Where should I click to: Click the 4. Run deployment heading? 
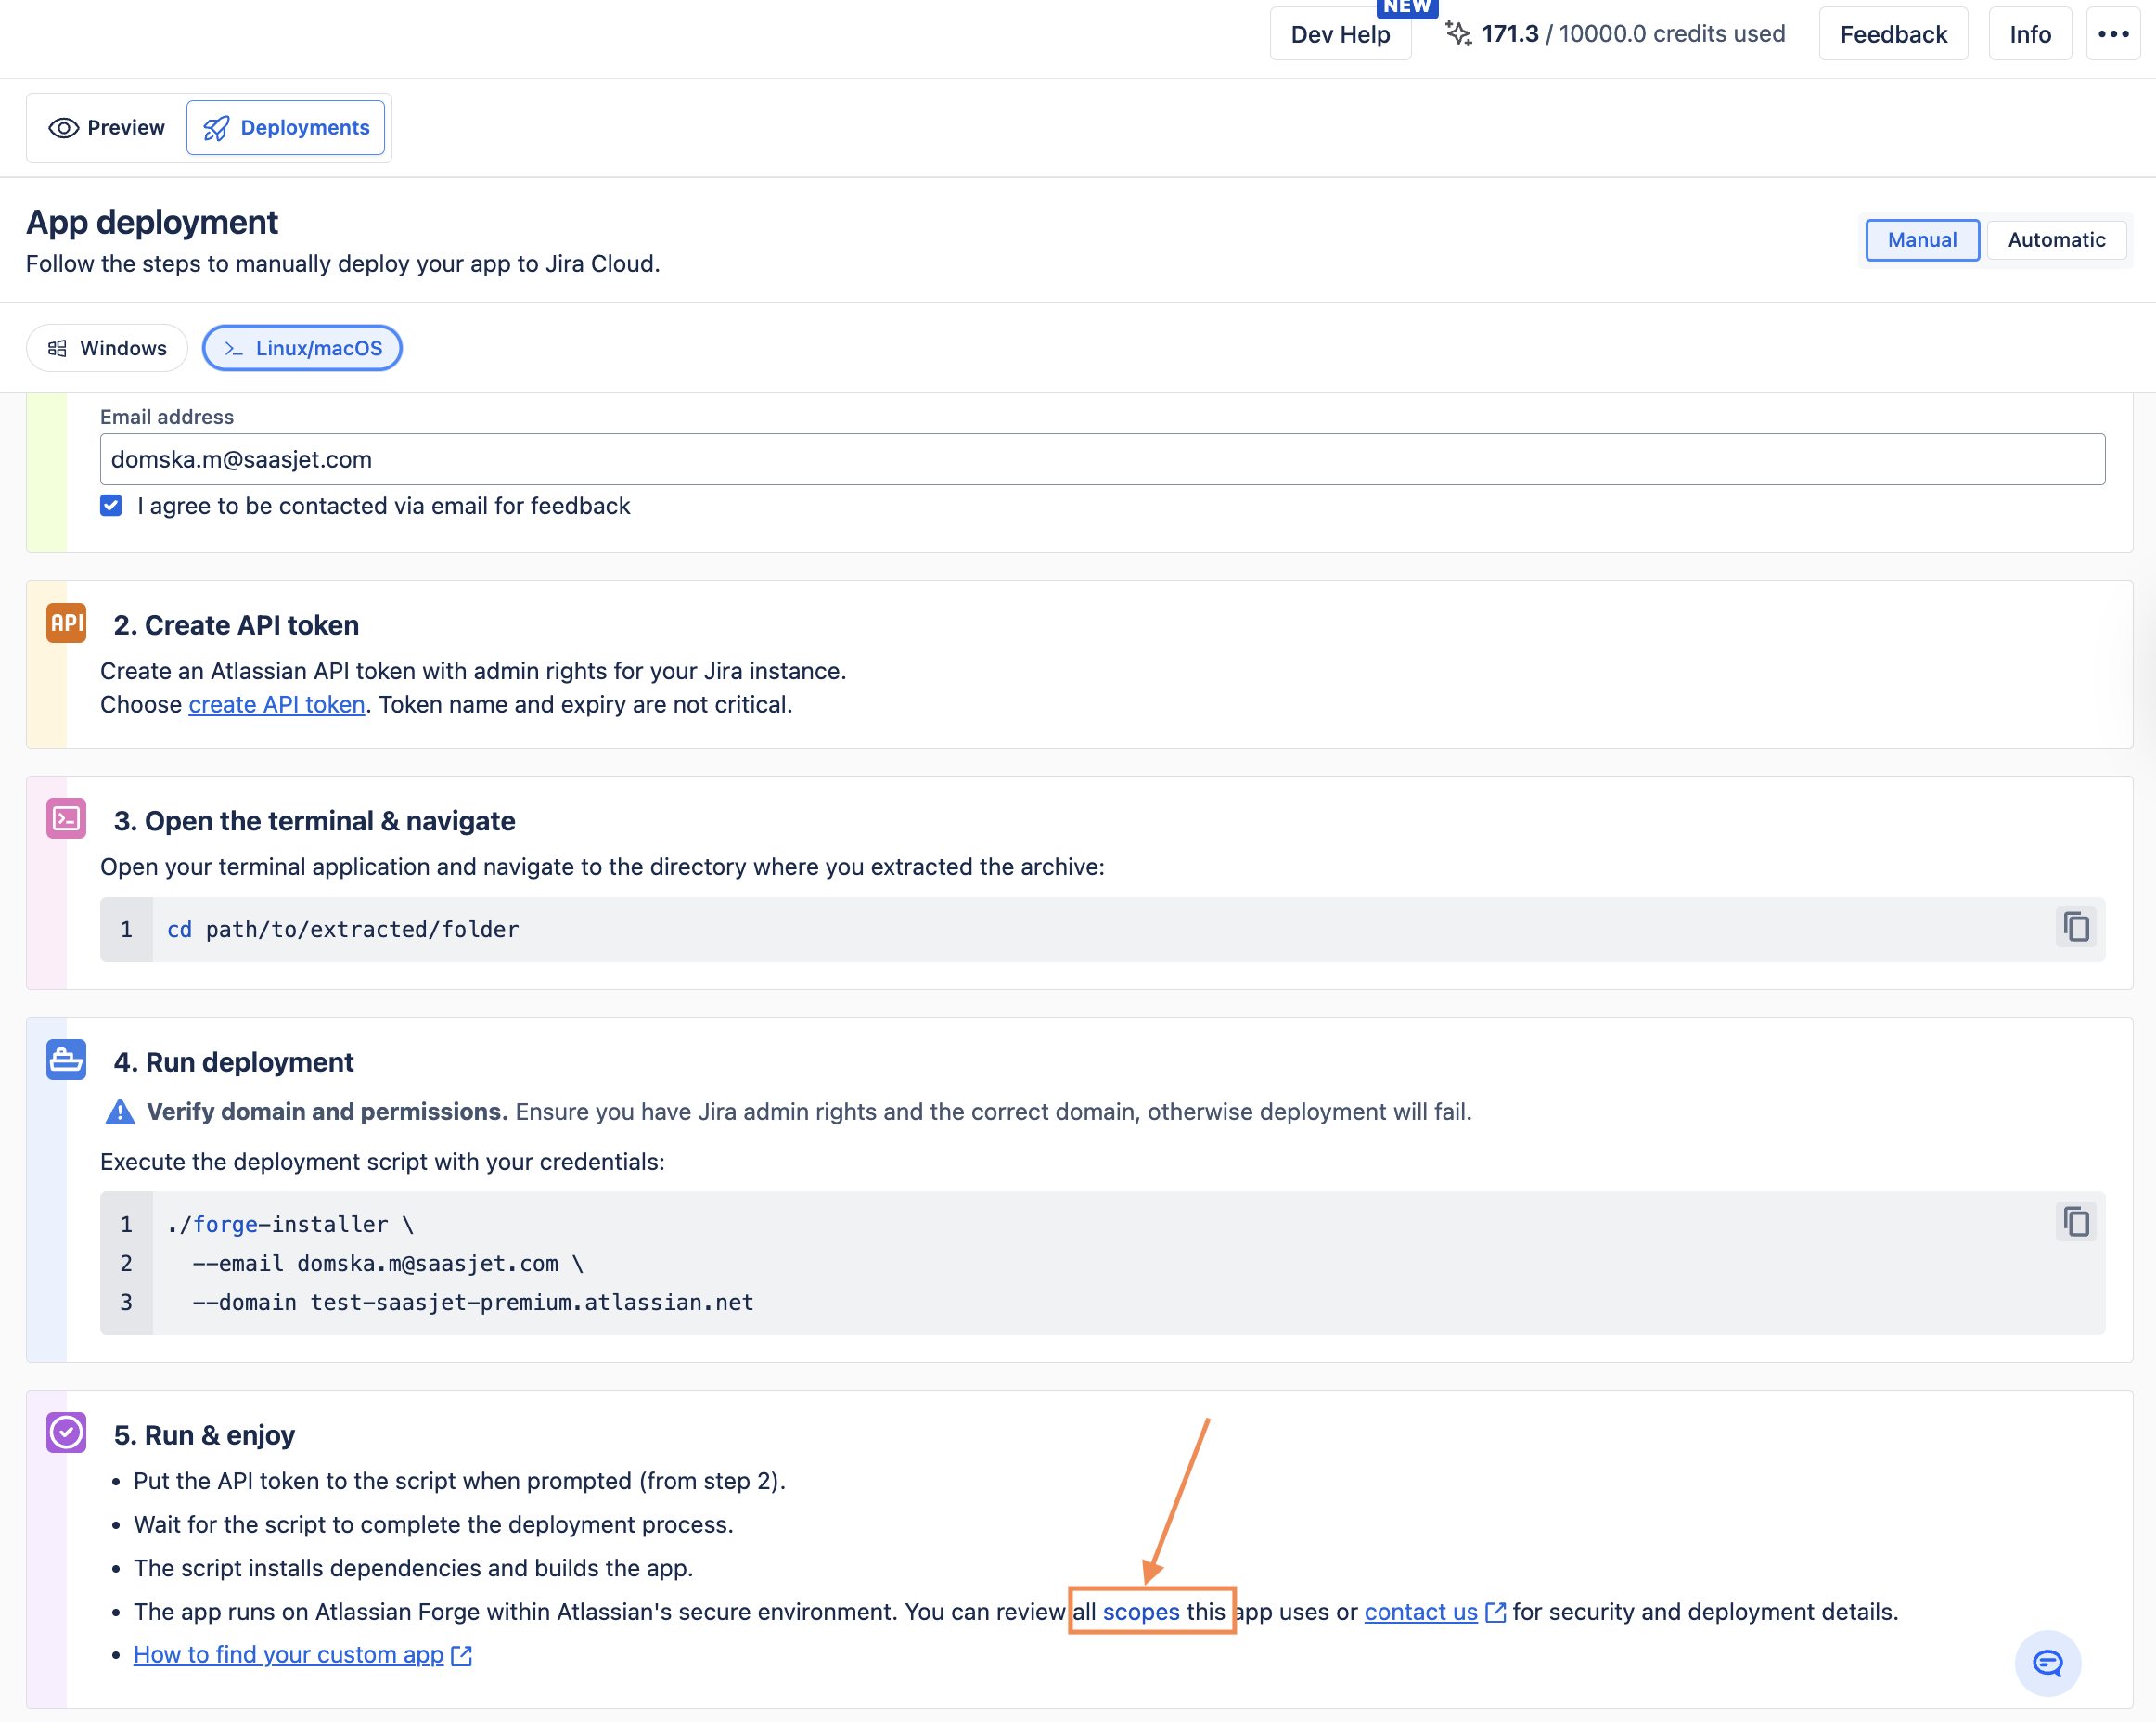coord(234,1062)
